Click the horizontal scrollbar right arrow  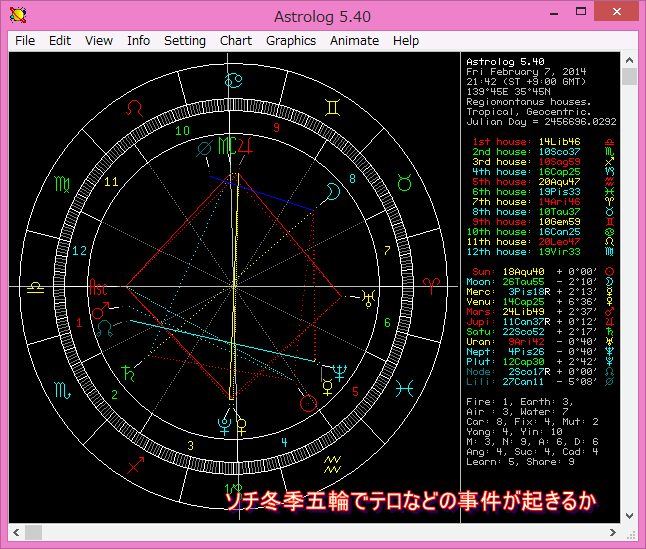click(x=613, y=533)
